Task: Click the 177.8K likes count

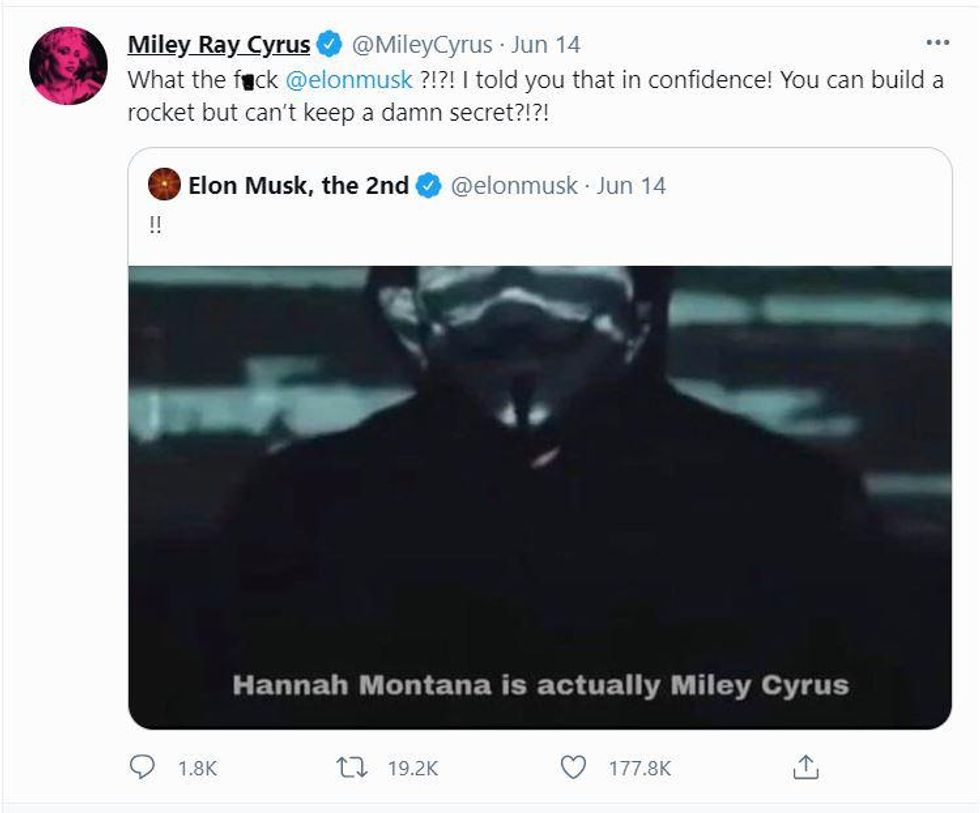Action: [640, 768]
